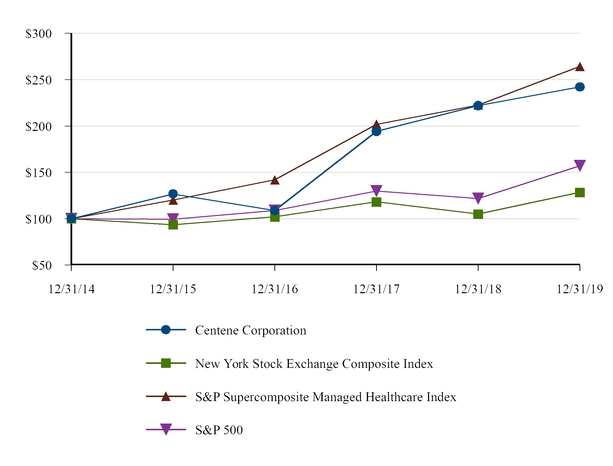Select the Managed Healthcare triangle at 12/31/19
613x466 pixels.
tap(580, 67)
